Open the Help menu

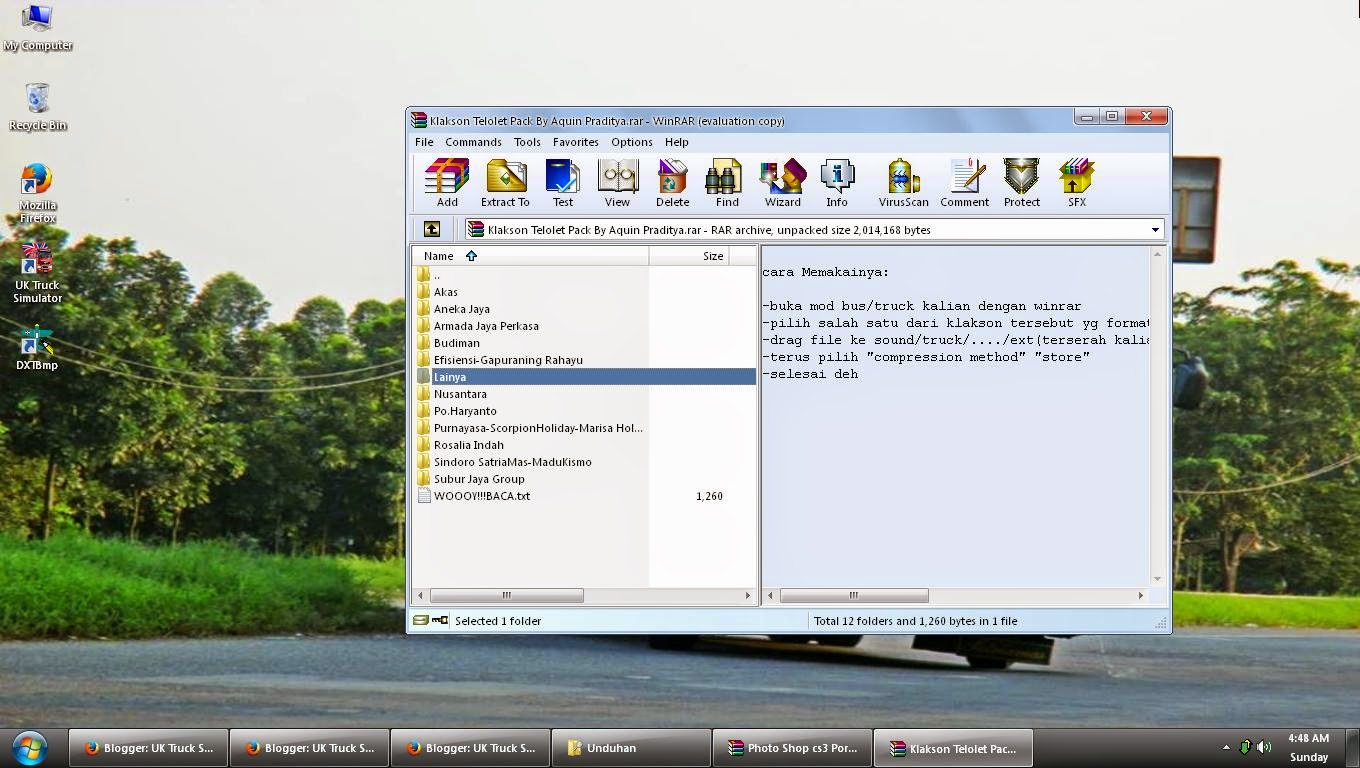[x=676, y=142]
